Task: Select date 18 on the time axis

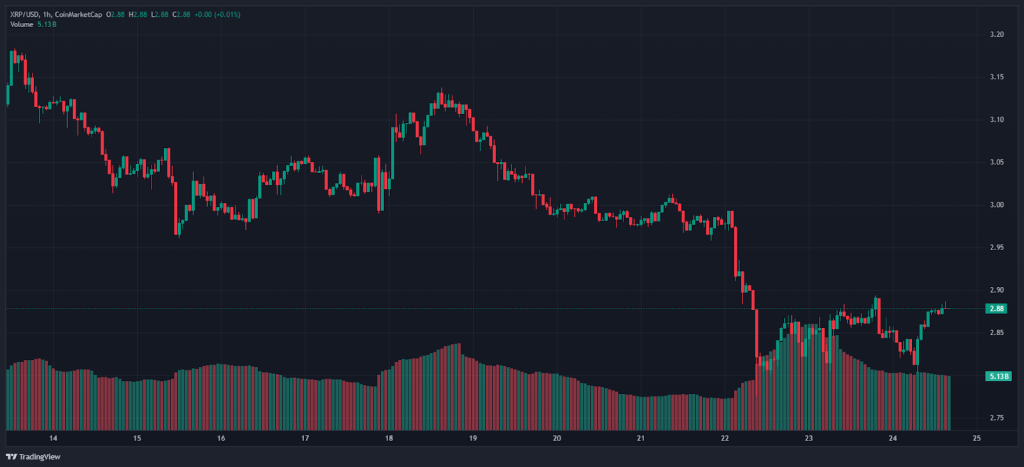Action: tap(388, 438)
